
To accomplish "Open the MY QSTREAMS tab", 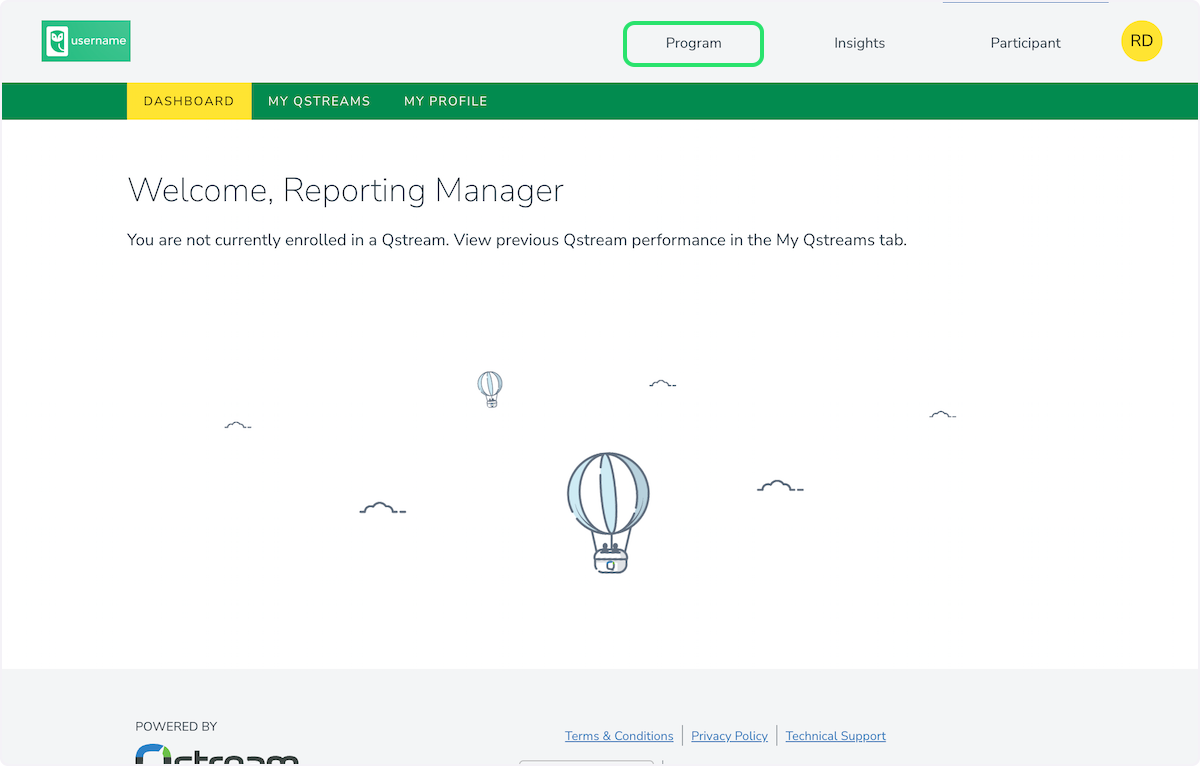I will click(319, 101).
